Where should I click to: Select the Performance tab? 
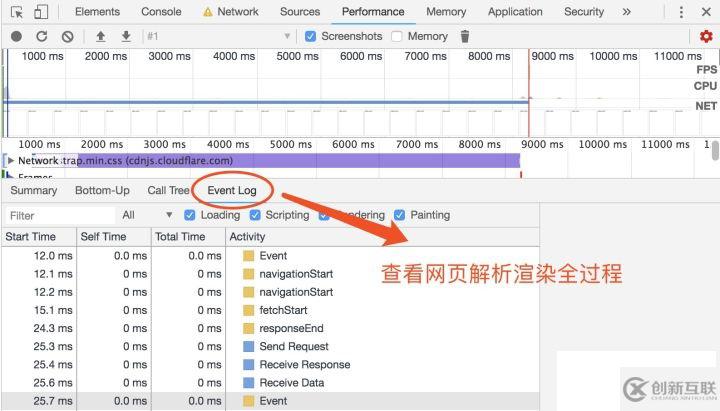point(373,12)
